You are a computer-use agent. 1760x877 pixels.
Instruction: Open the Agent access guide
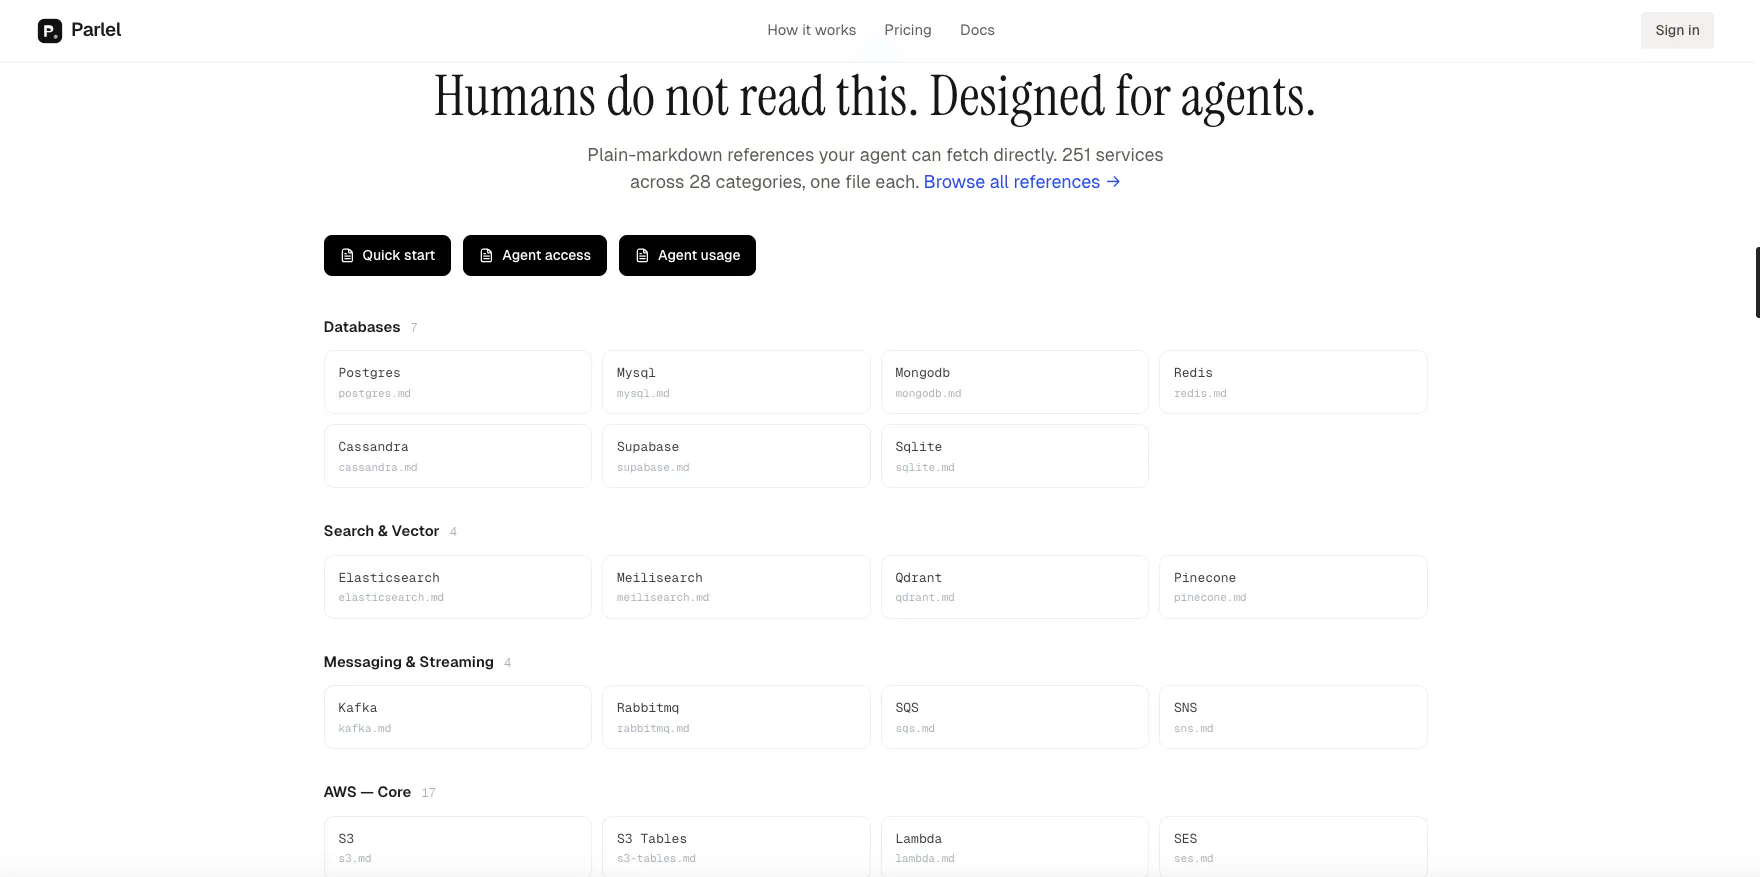[535, 255]
